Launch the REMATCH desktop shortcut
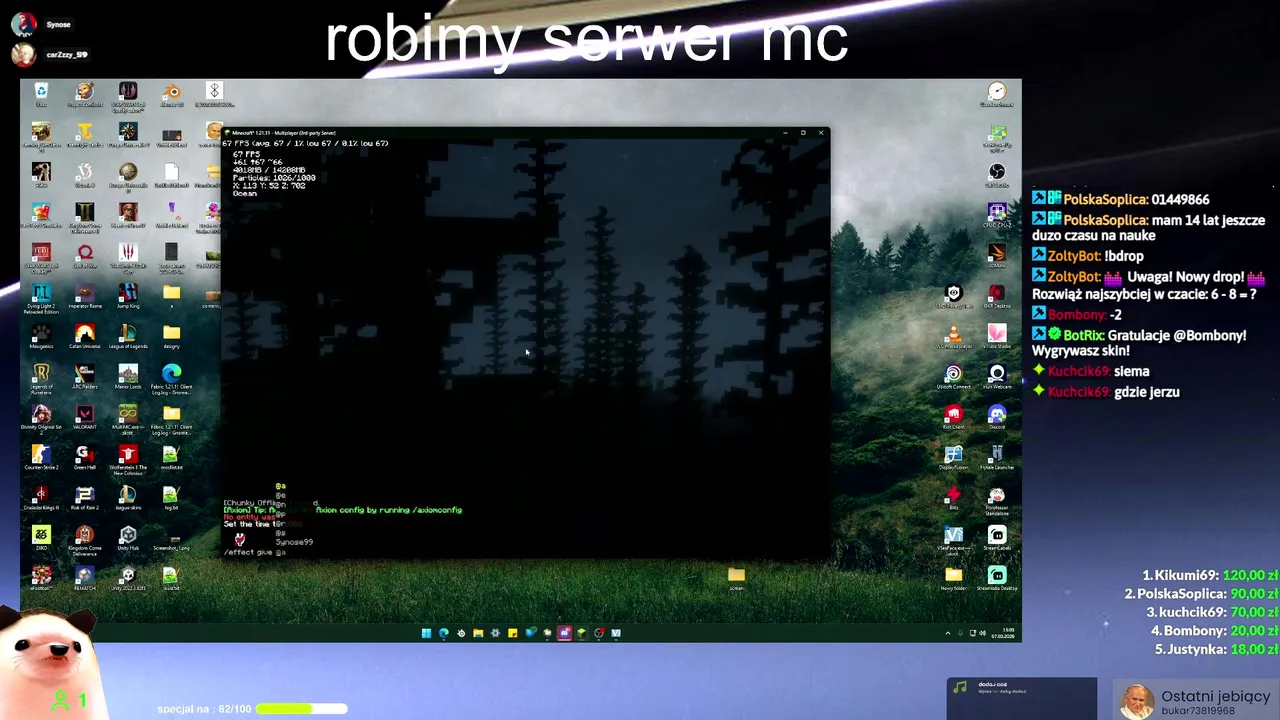The height and width of the screenshot is (720, 1280). click(x=85, y=579)
